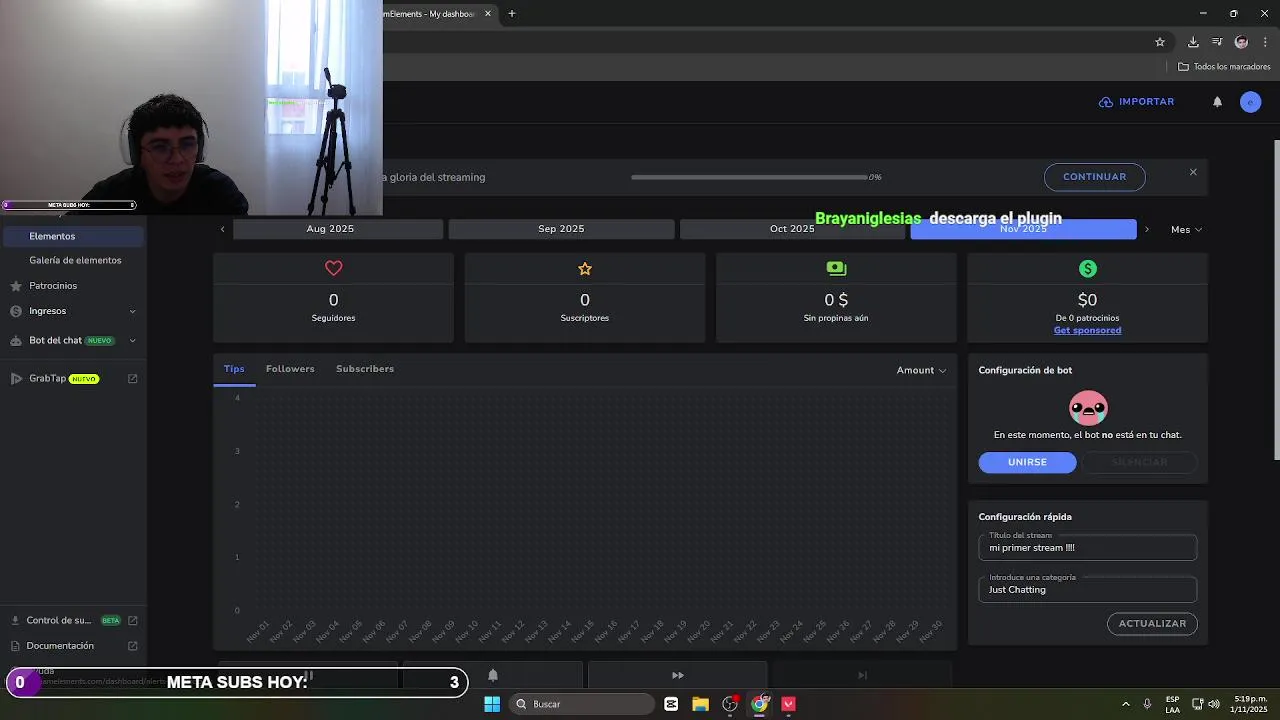The image size is (1280, 720).
Task: Open Galería de elementos in sidebar
Action: tap(75, 260)
